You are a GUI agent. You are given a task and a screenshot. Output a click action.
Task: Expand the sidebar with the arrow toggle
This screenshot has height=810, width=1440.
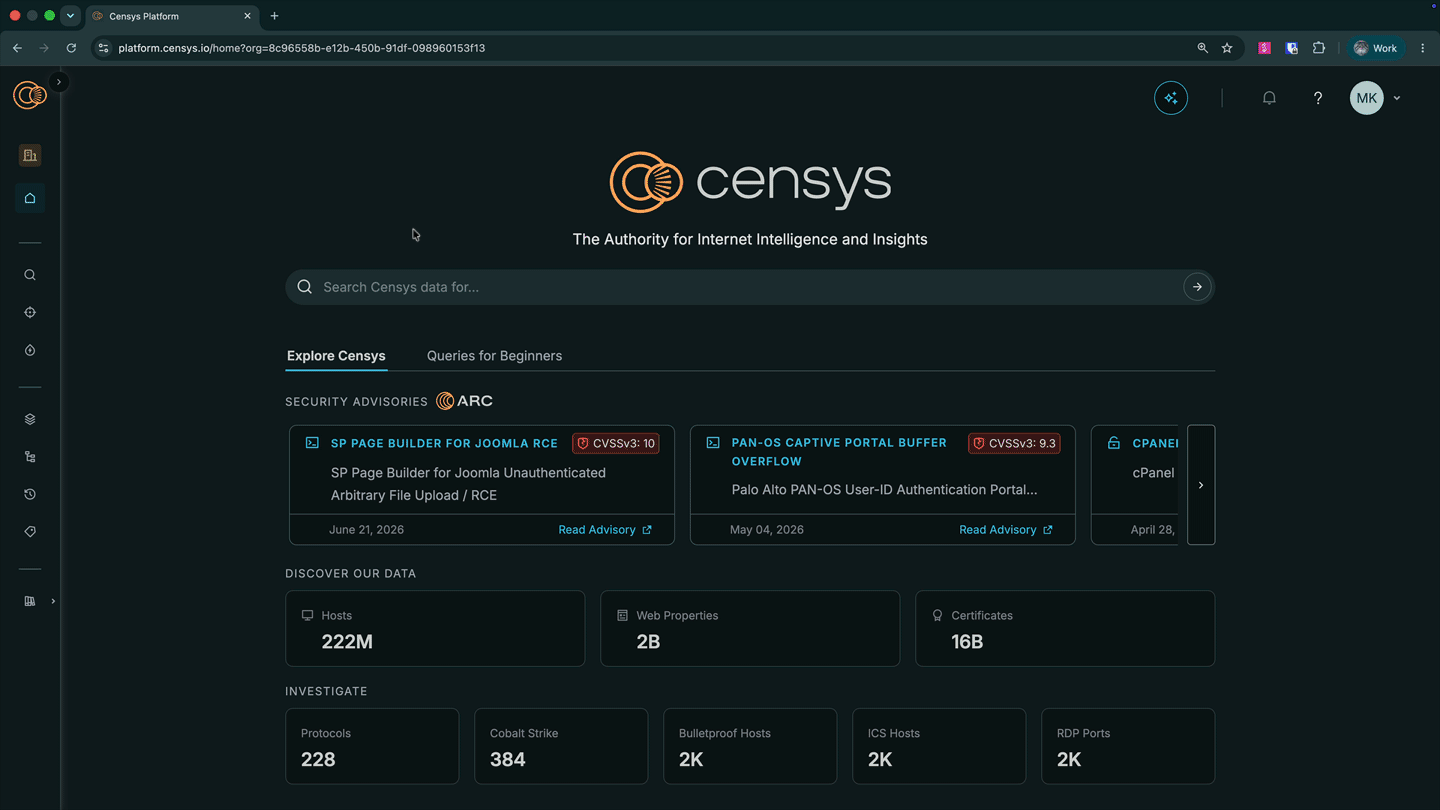click(x=59, y=82)
